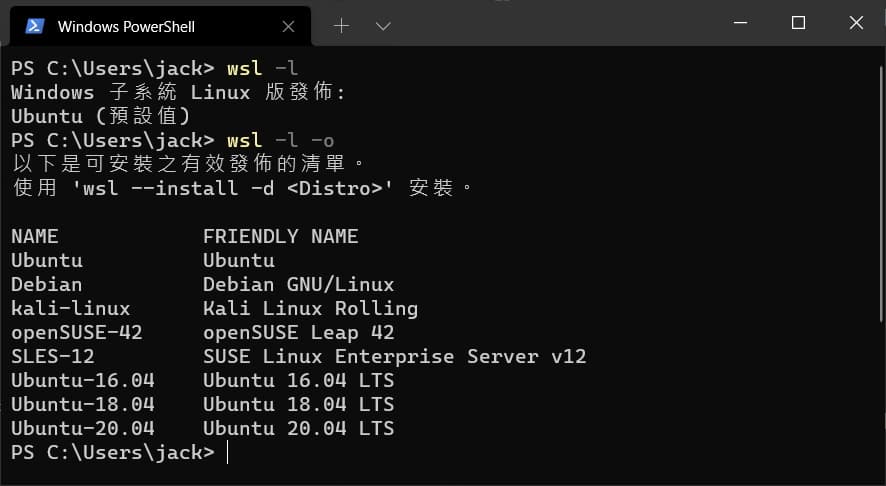Click the Debian GNU/Linux friendly name
The width and height of the screenshot is (886, 486).
pyautogui.click(x=298, y=284)
